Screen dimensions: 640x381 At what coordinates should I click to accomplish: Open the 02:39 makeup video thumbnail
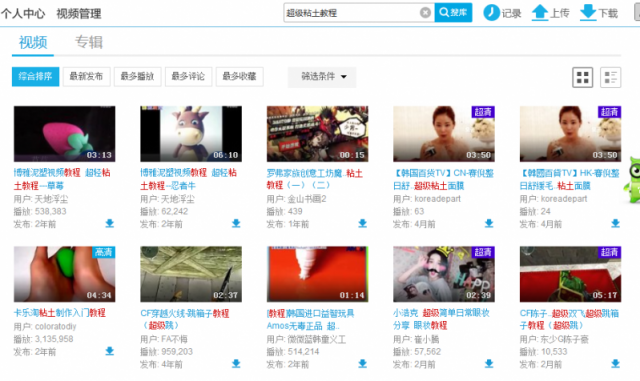[444, 274]
